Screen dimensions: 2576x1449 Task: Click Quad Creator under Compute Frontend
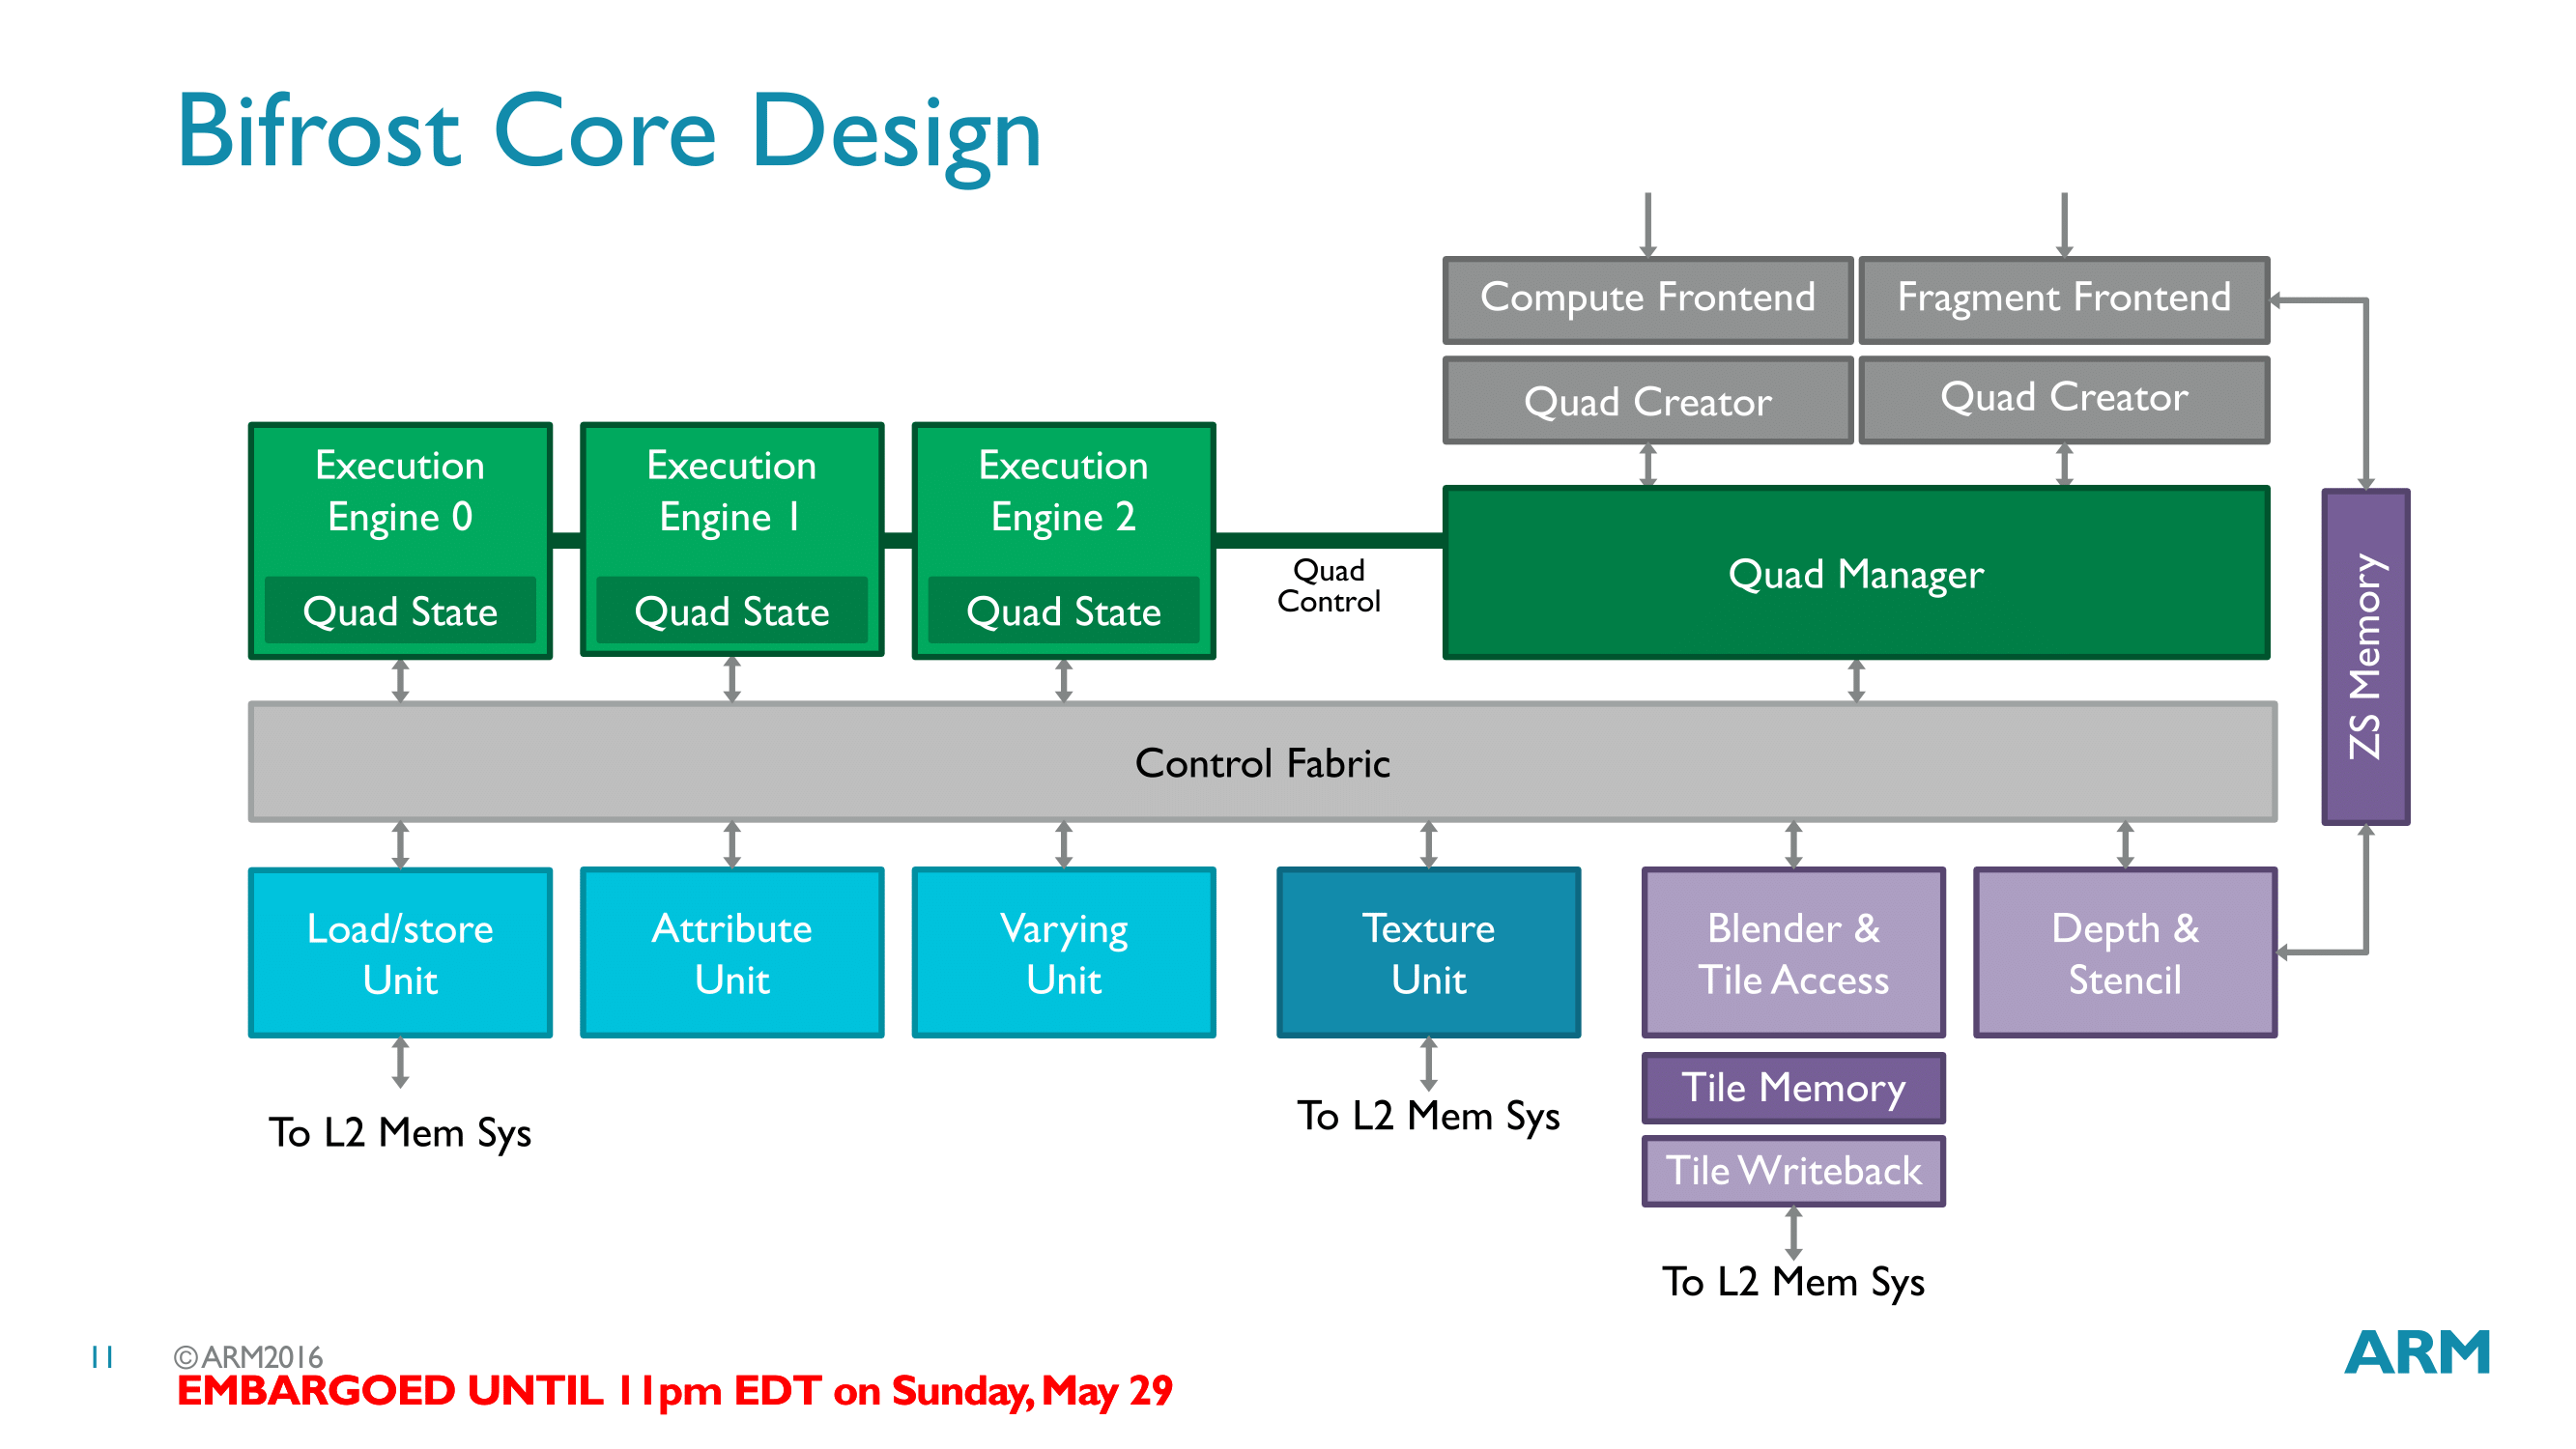pyautogui.click(x=1647, y=401)
